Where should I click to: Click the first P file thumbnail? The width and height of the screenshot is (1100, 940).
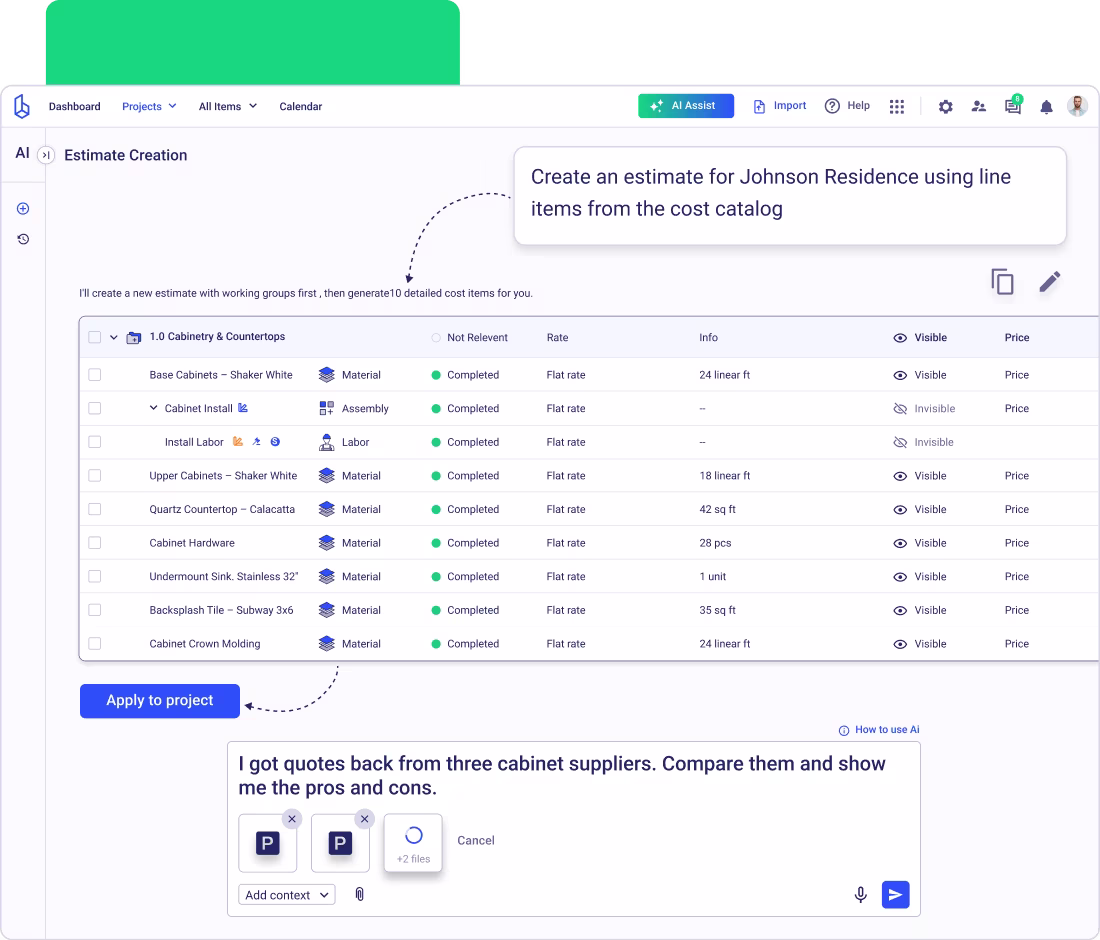[267, 842]
